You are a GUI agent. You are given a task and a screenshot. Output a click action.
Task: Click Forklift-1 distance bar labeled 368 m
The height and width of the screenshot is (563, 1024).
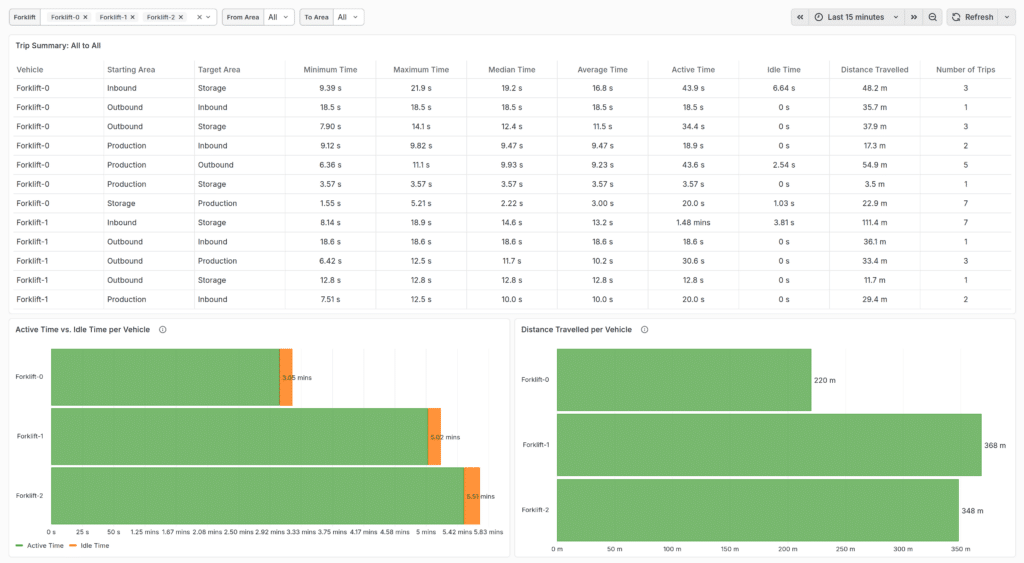pos(769,445)
